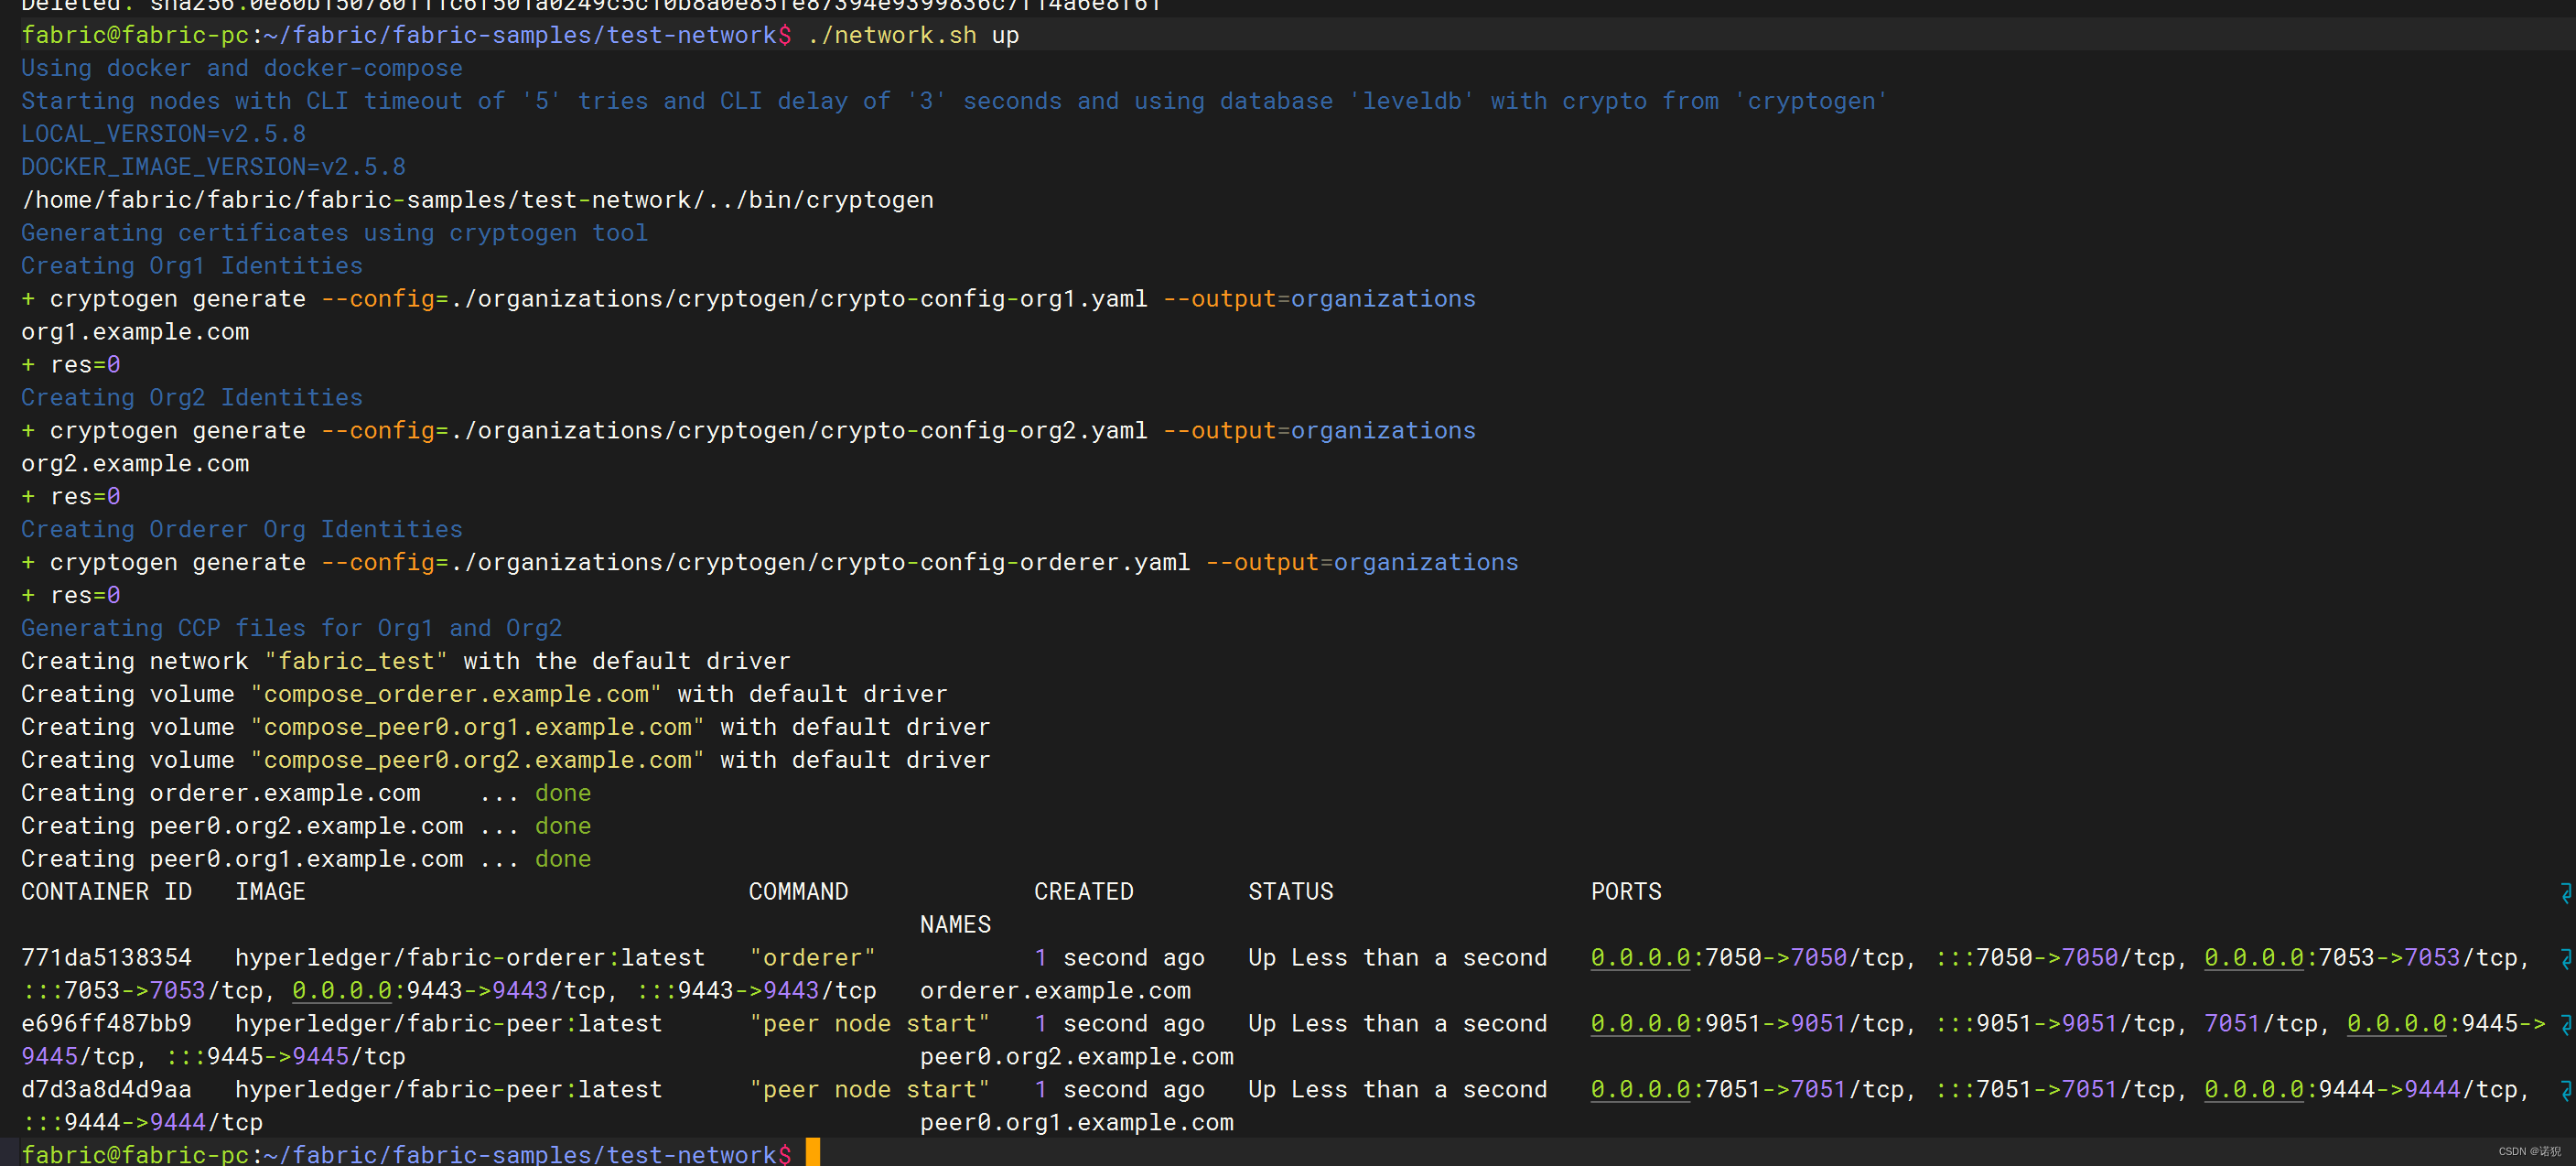Click 'done' after Creating orderer.example.com

(x=563, y=794)
